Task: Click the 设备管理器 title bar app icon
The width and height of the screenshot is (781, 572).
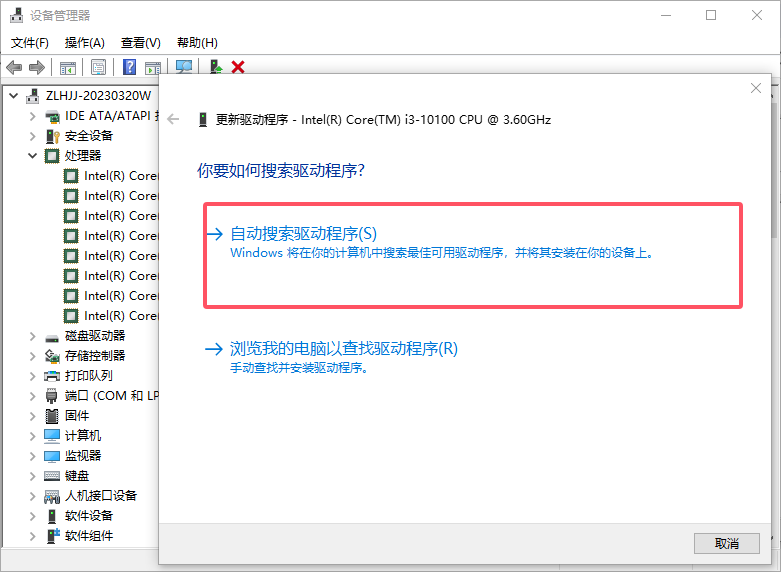Action: (x=16, y=15)
